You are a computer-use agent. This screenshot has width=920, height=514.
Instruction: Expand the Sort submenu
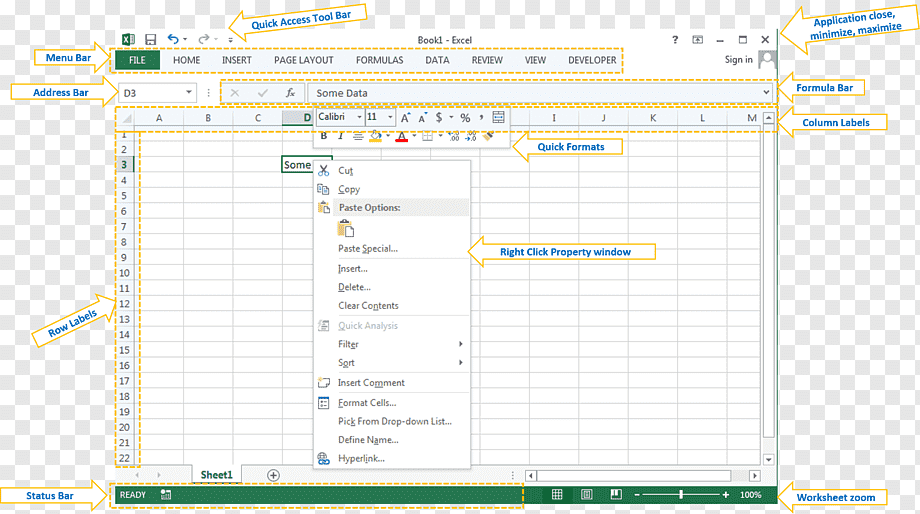[x=392, y=363]
